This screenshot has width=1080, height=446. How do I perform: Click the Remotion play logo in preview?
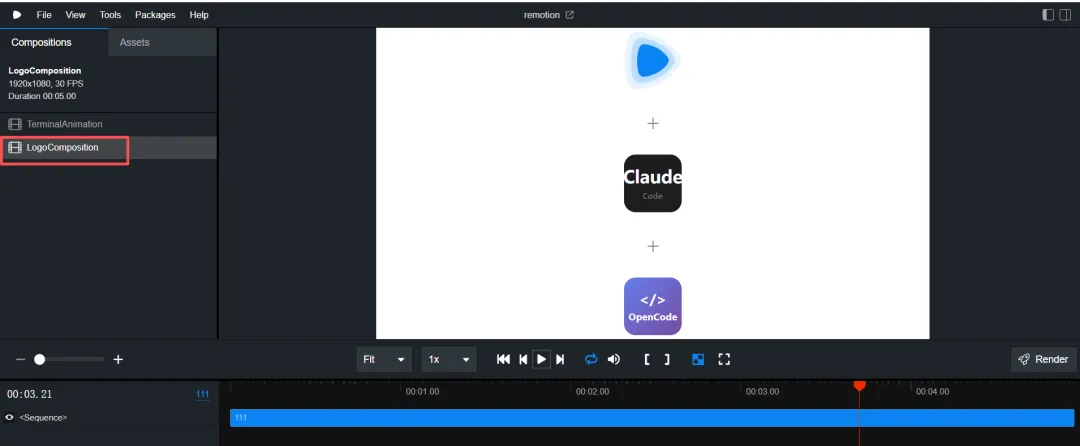point(652,61)
